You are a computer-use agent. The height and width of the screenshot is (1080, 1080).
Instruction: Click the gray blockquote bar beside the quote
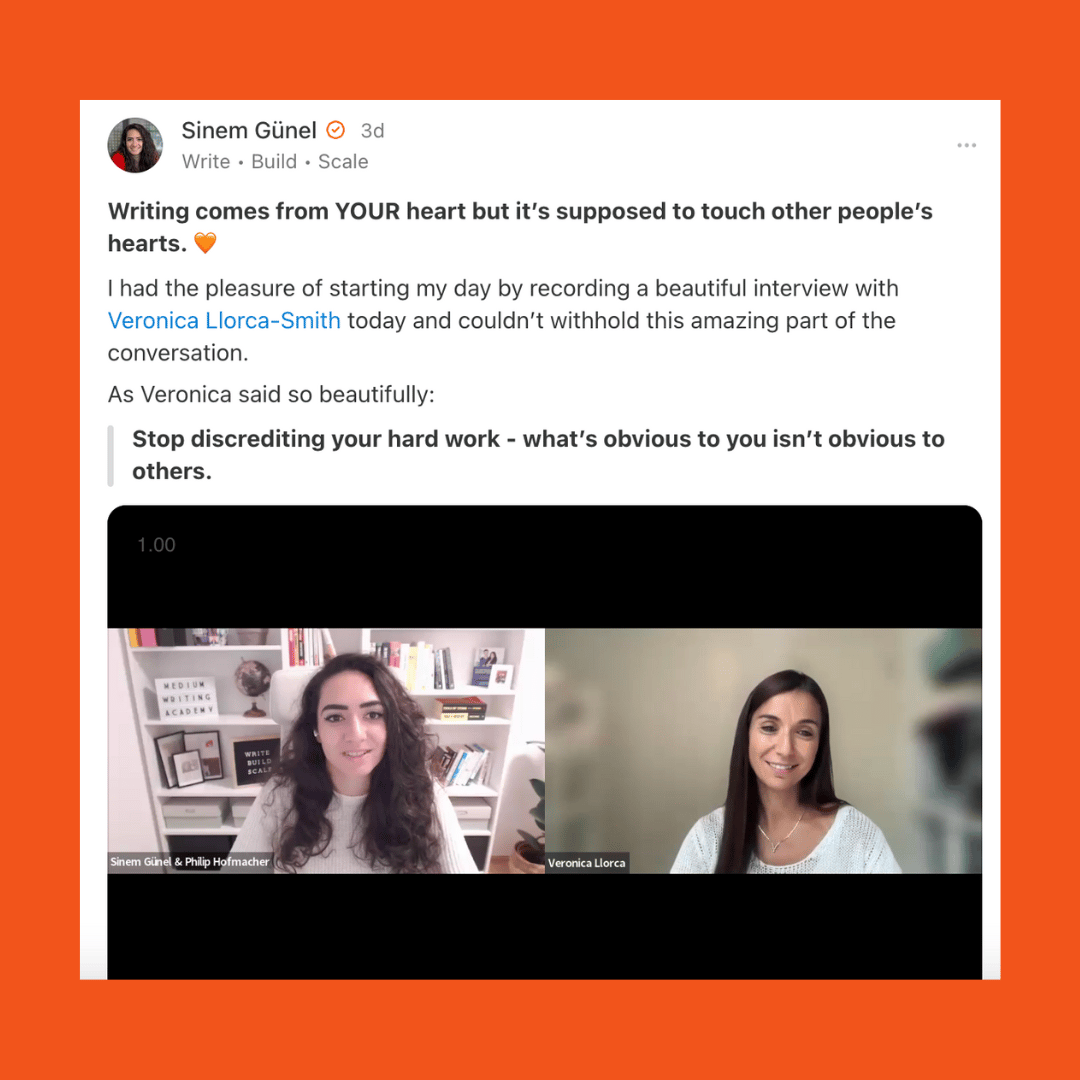click(110, 456)
